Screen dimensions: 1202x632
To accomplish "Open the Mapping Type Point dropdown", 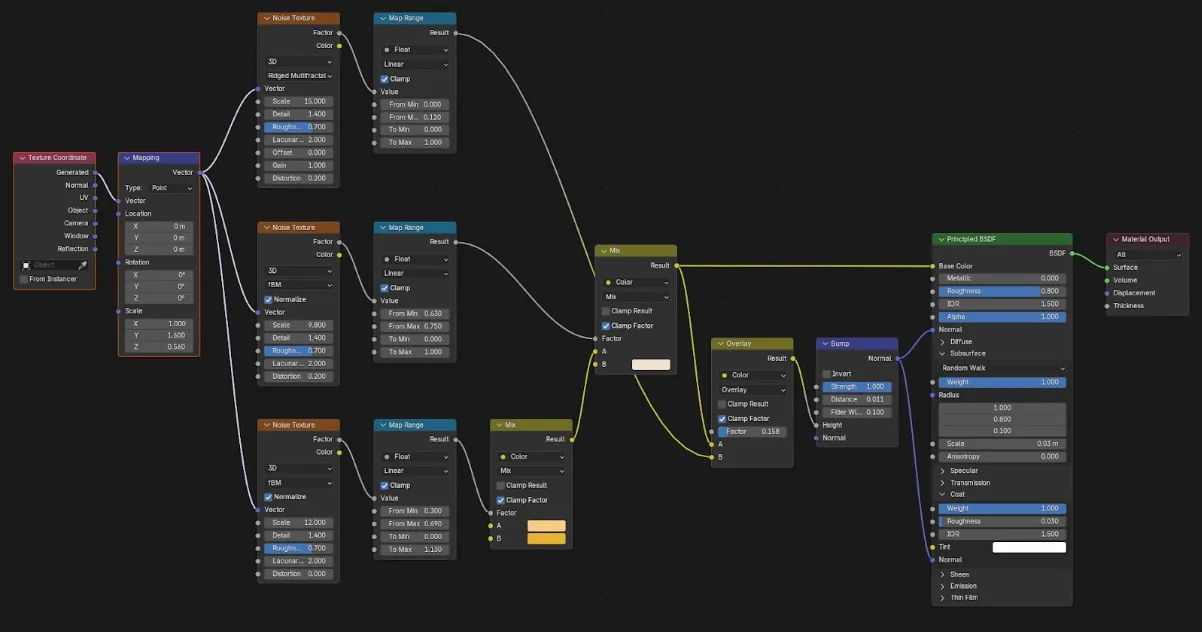I will pos(171,188).
